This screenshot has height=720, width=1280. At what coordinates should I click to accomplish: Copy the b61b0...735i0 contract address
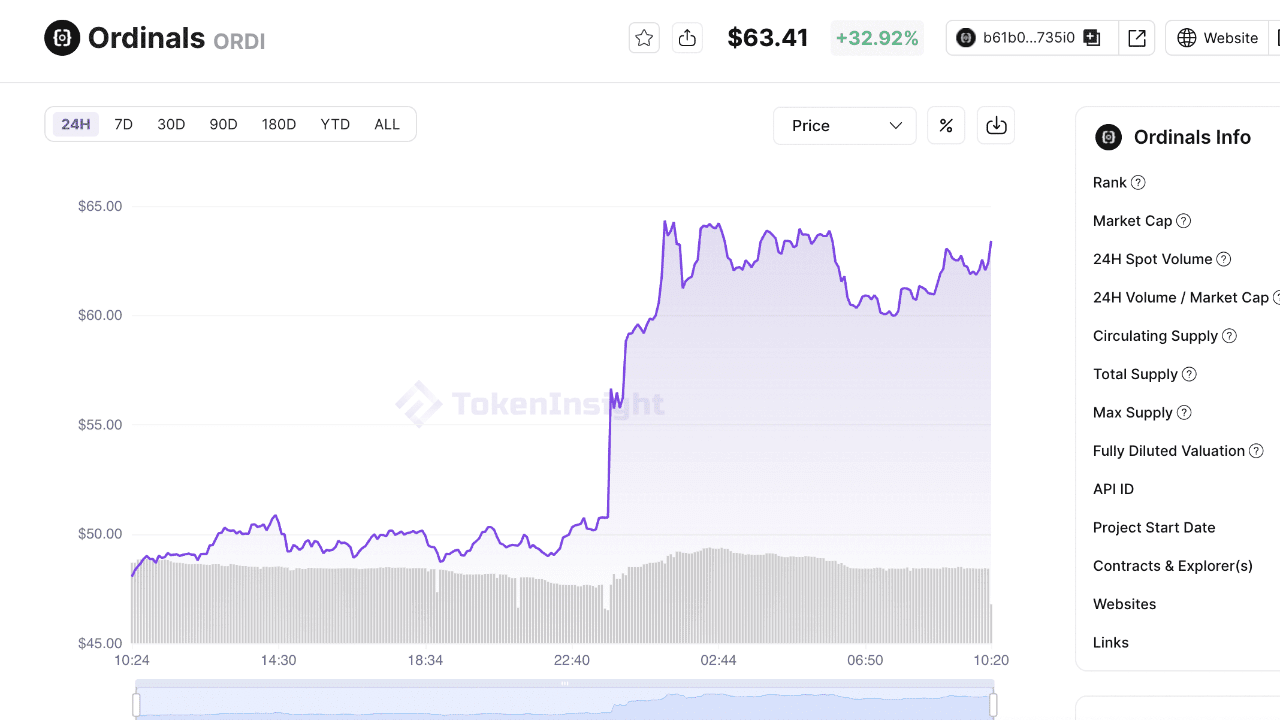click(x=1092, y=37)
